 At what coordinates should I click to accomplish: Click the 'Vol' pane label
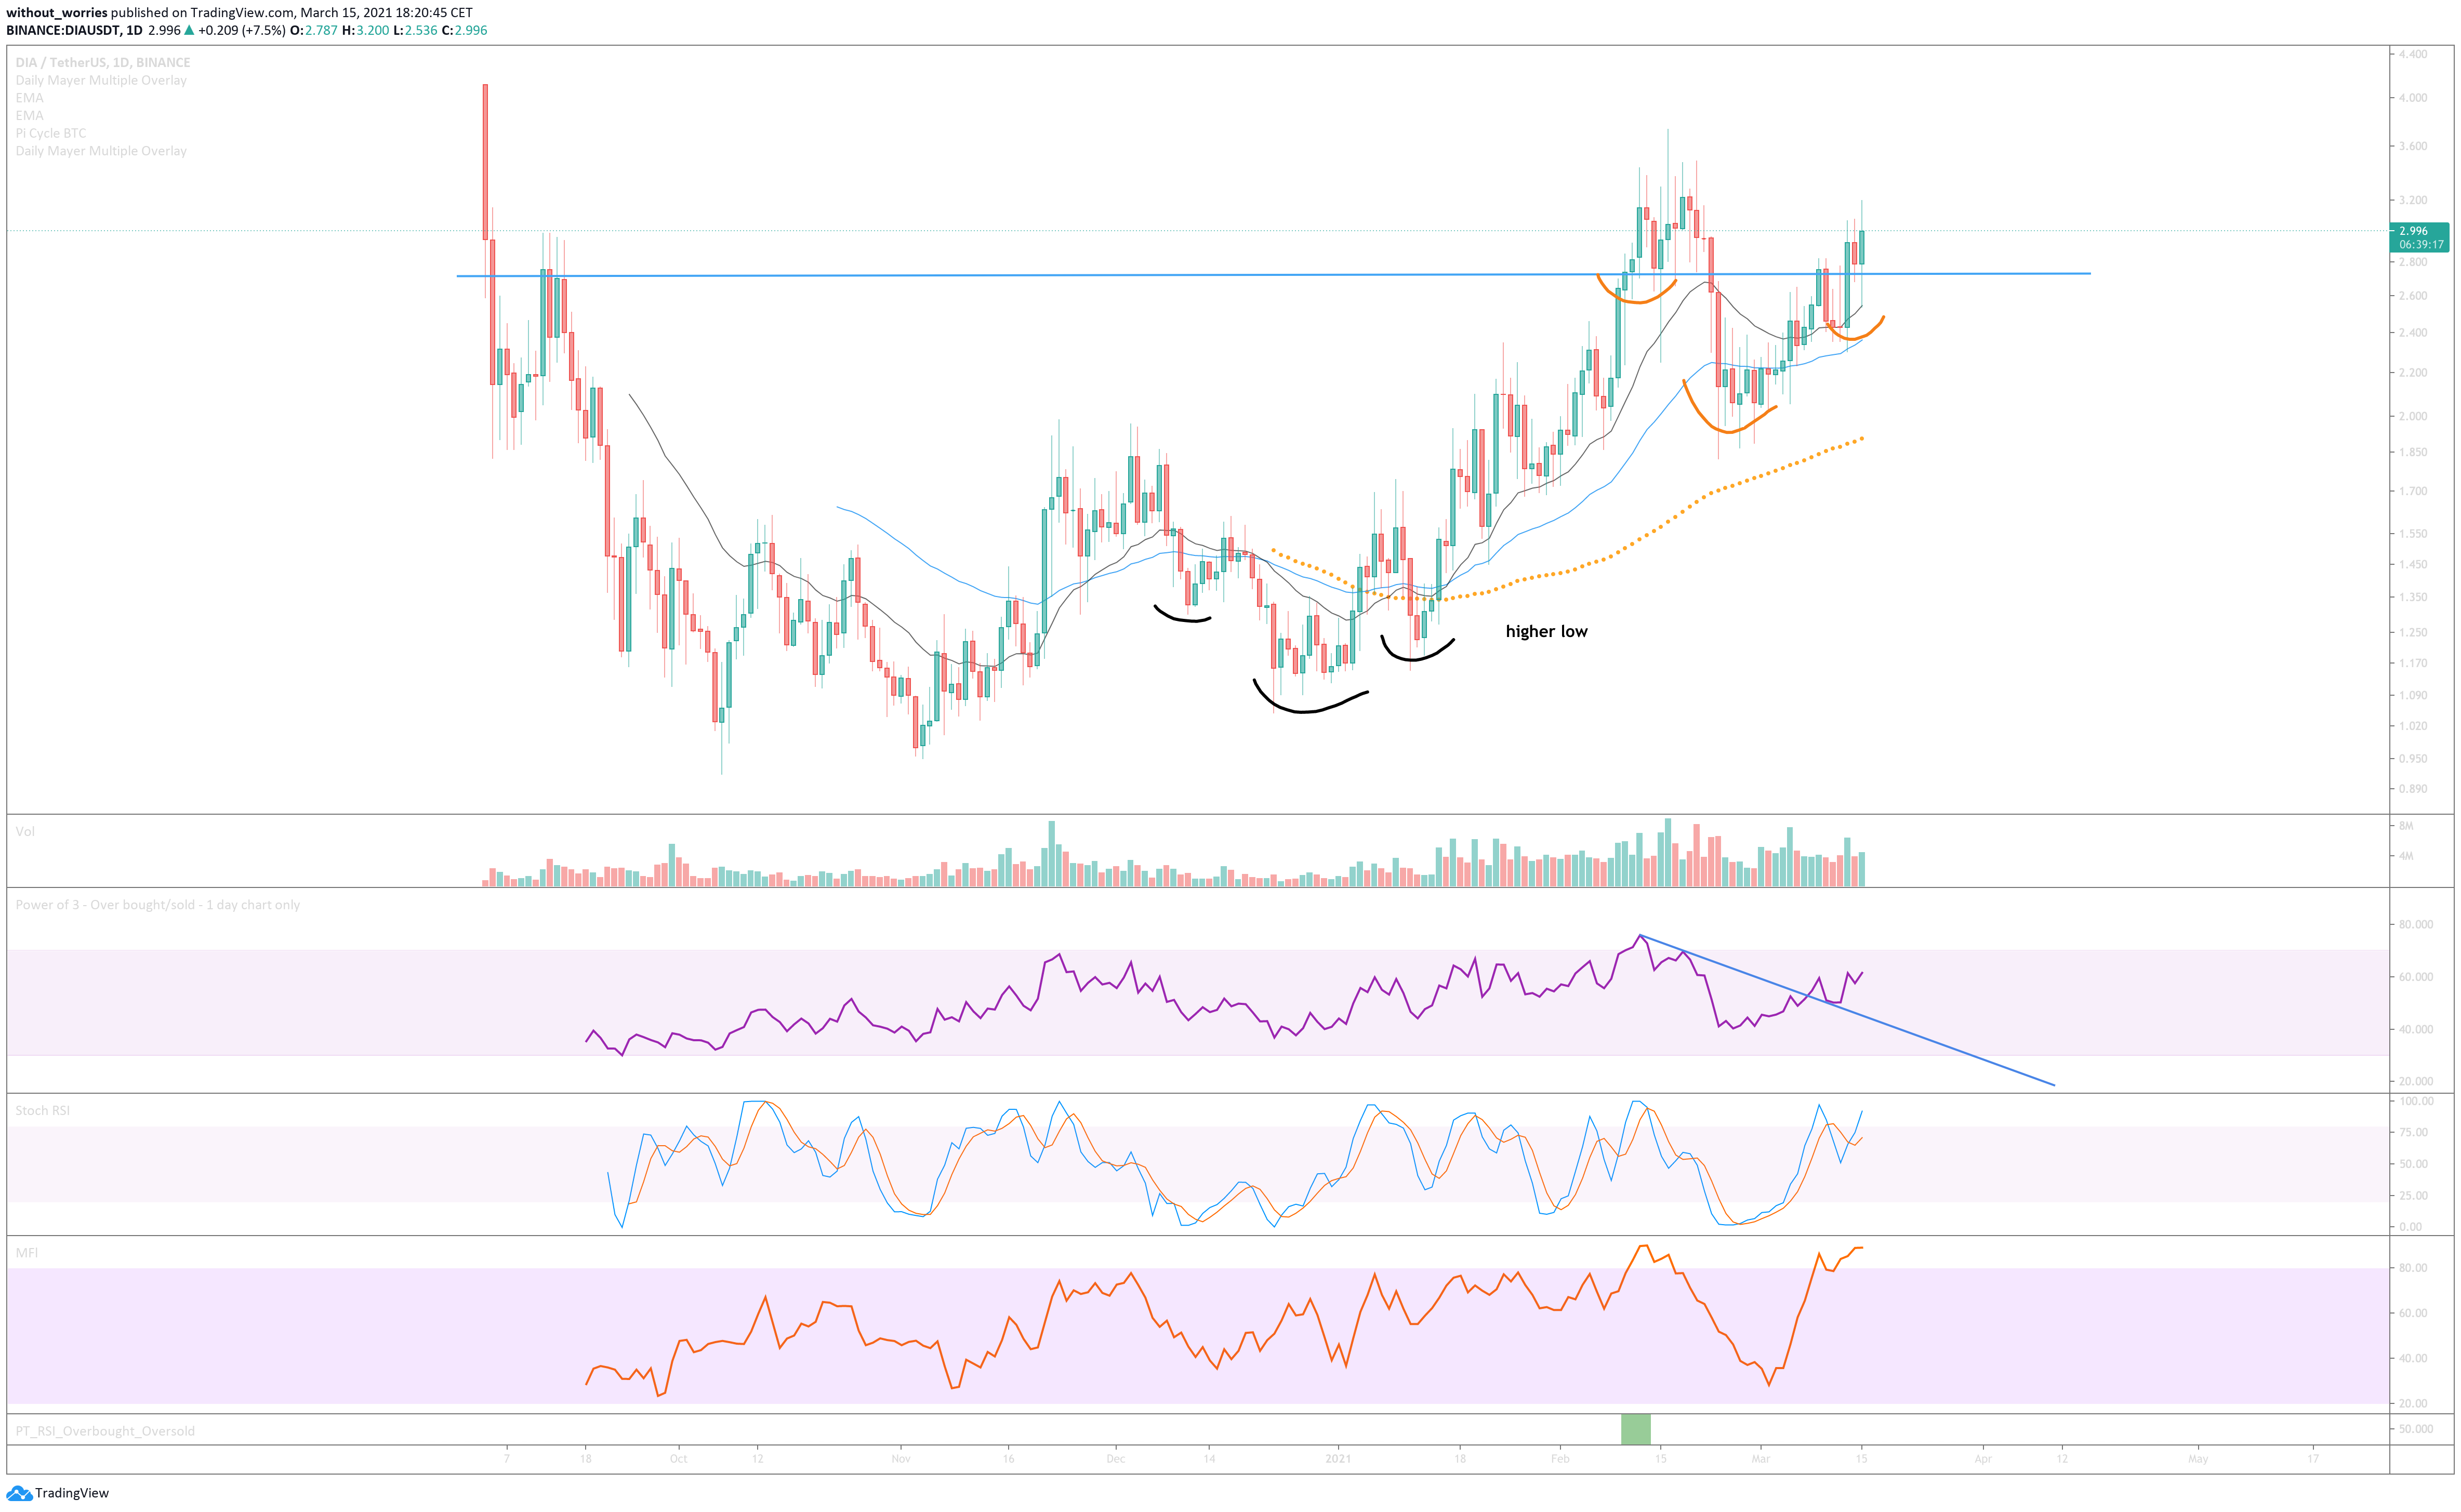25,831
